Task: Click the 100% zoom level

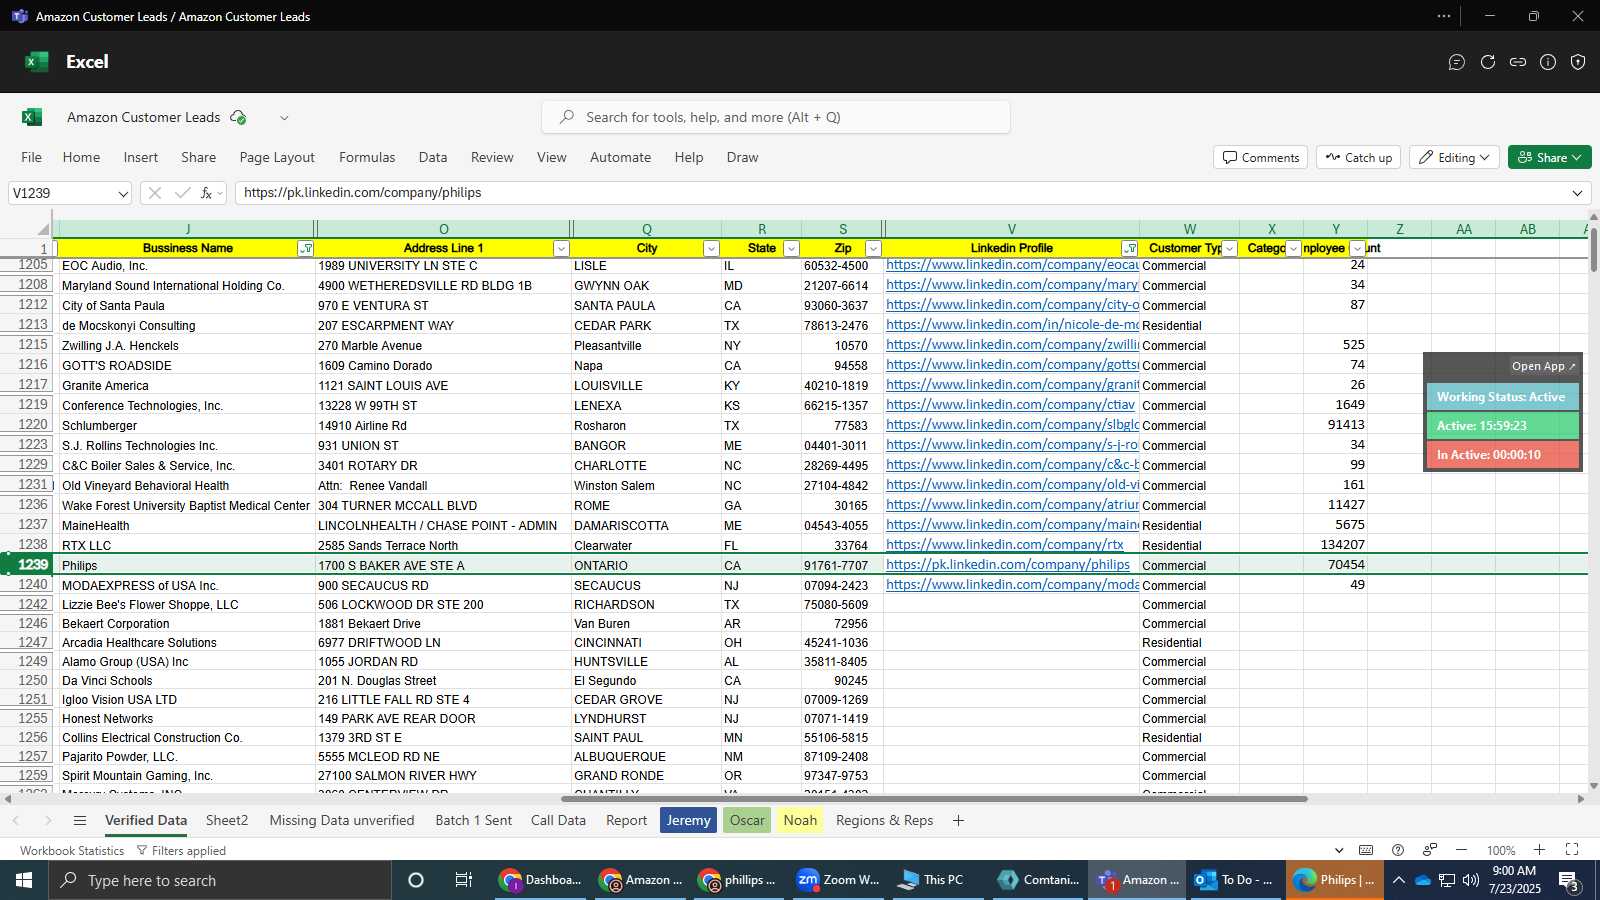Action: (x=1501, y=851)
